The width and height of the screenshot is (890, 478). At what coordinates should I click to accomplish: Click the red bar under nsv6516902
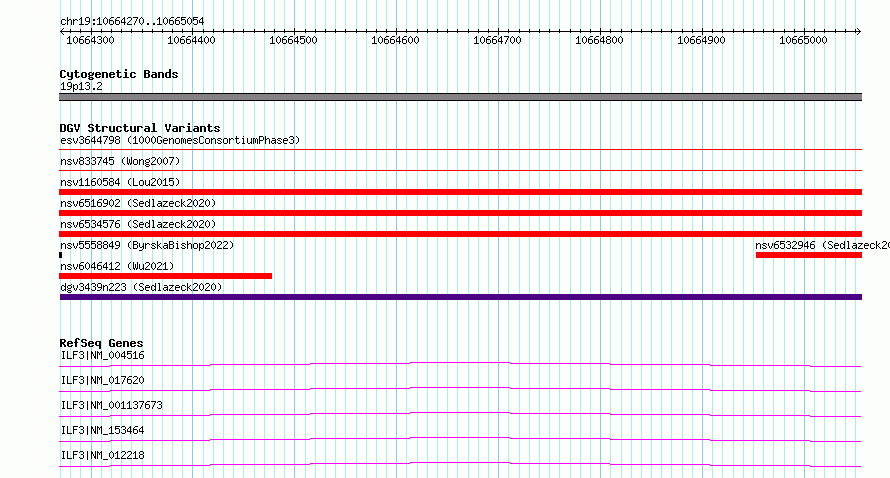click(x=460, y=213)
